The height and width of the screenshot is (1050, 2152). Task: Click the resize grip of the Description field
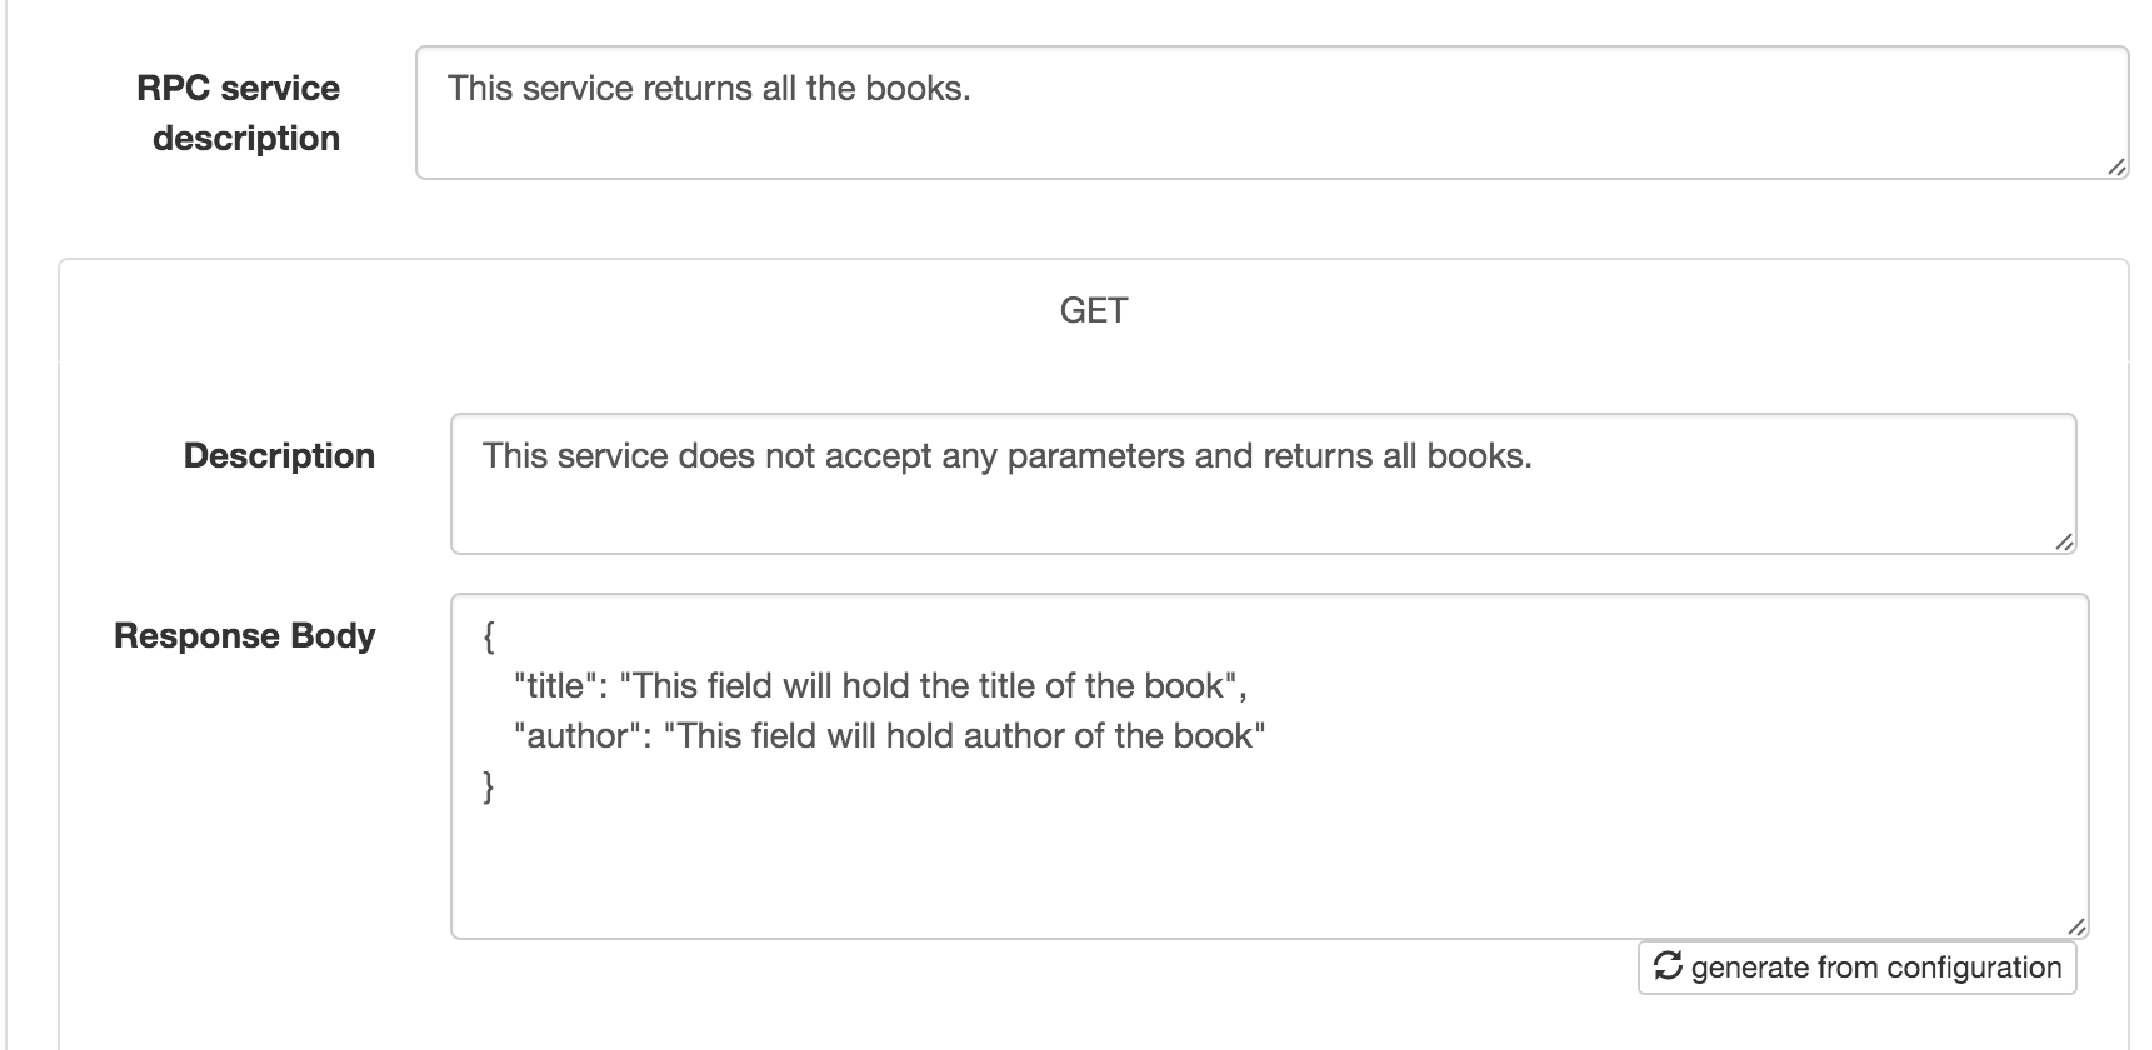pos(2064,542)
